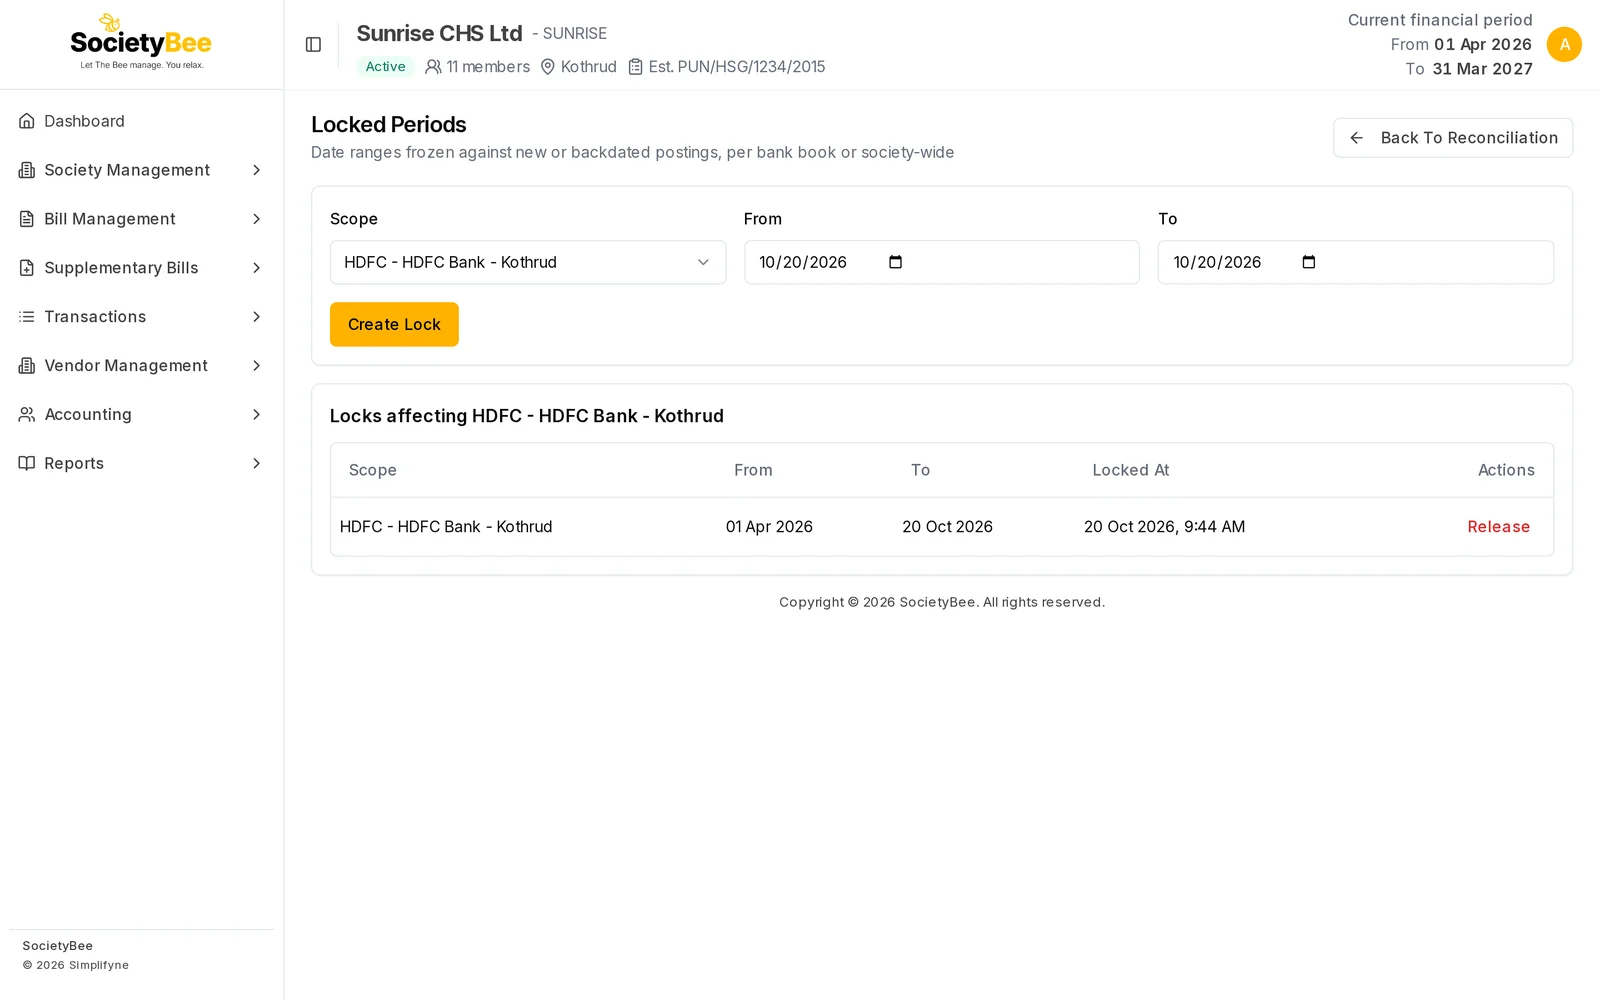Click the registration clipboard icon
Viewport: 1600px width, 1000px height.
tap(635, 67)
